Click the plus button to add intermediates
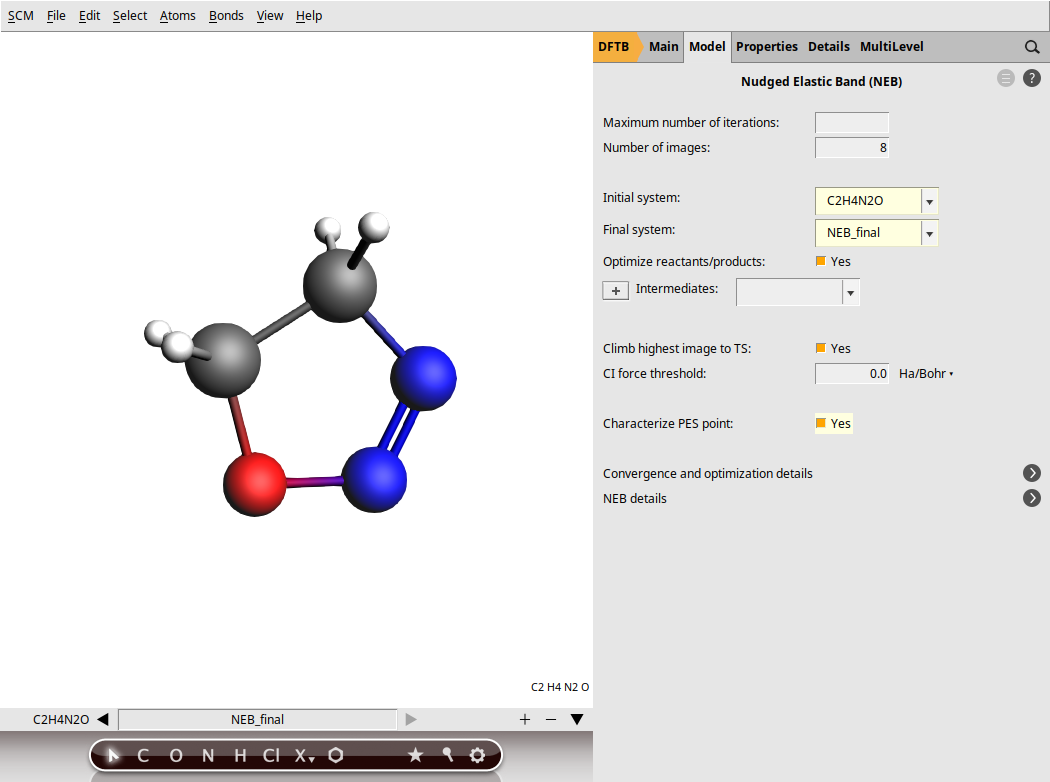The width and height of the screenshot is (1050, 782). point(615,290)
